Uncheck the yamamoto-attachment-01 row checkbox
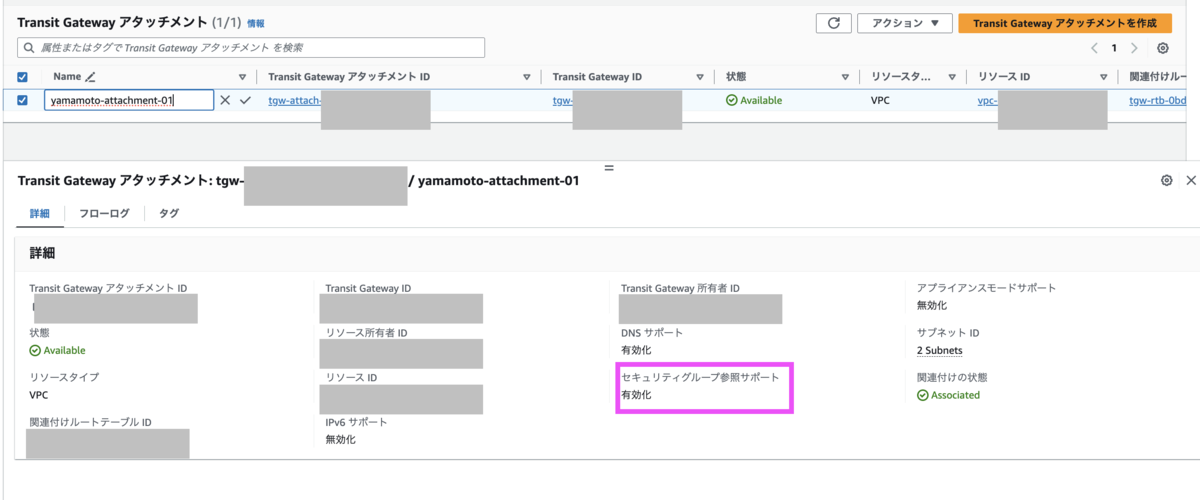Viewport: 1200px width, 500px height. coord(23,100)
